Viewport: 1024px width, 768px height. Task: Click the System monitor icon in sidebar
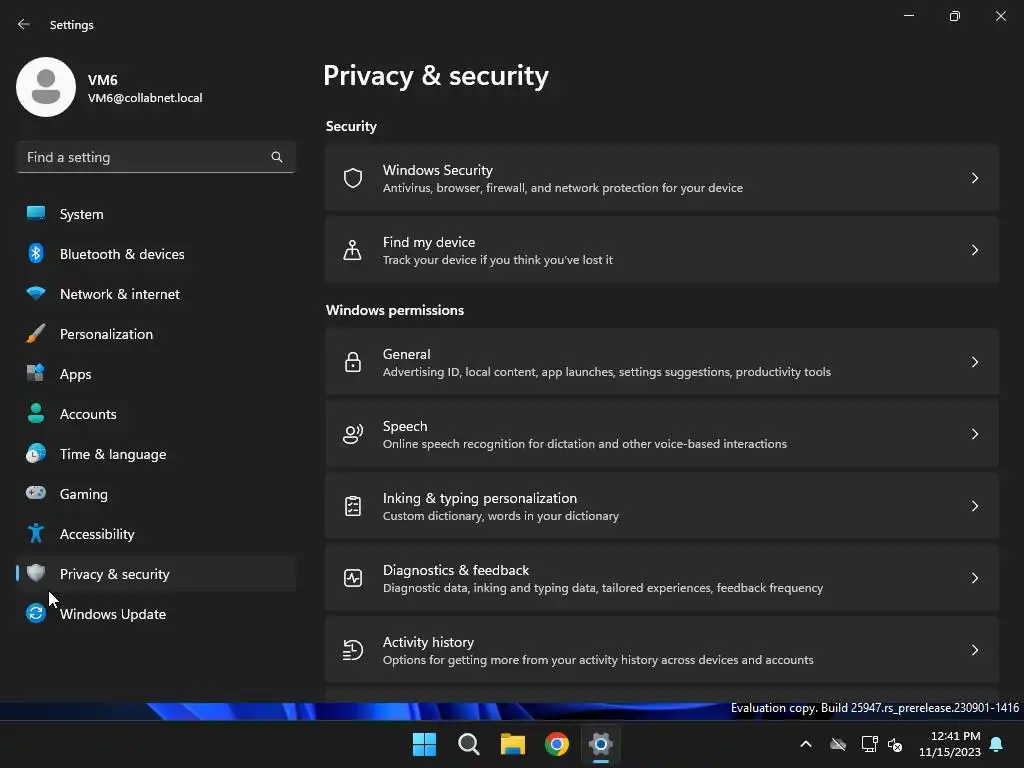click(36, 214)
